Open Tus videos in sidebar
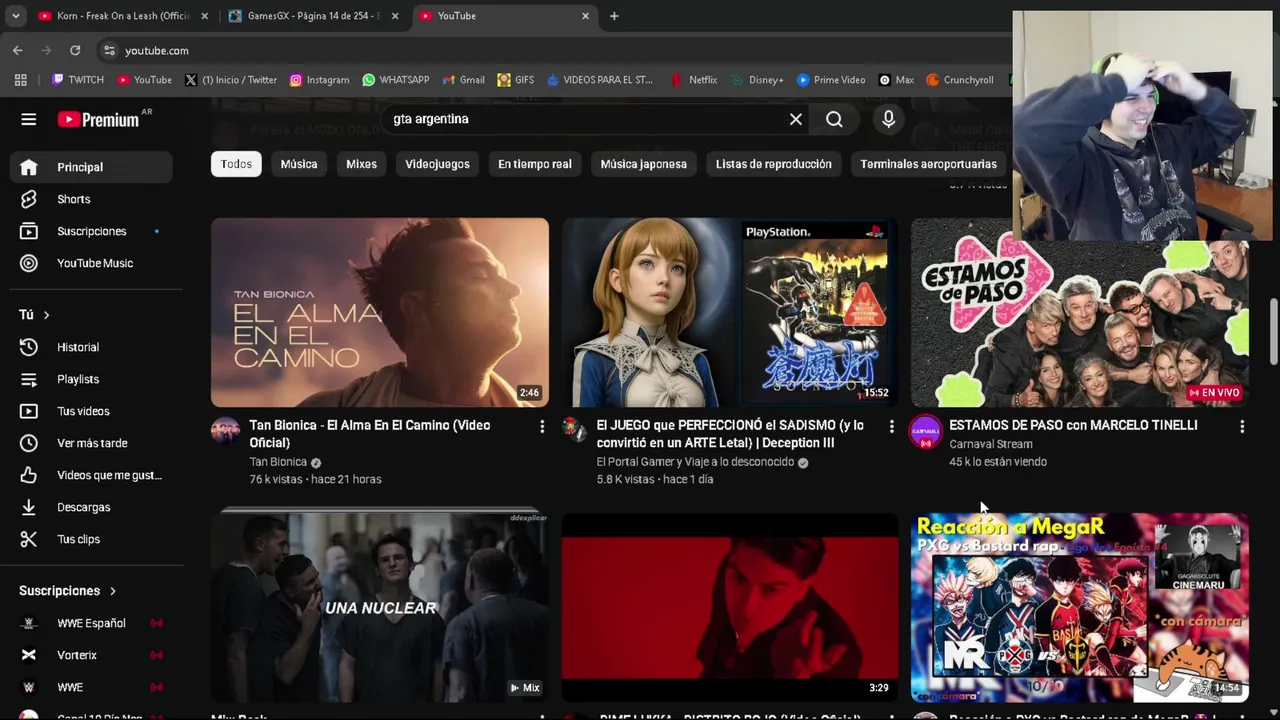The width and height of the screenshot is (1280, 720). click(x=91, y=411)
